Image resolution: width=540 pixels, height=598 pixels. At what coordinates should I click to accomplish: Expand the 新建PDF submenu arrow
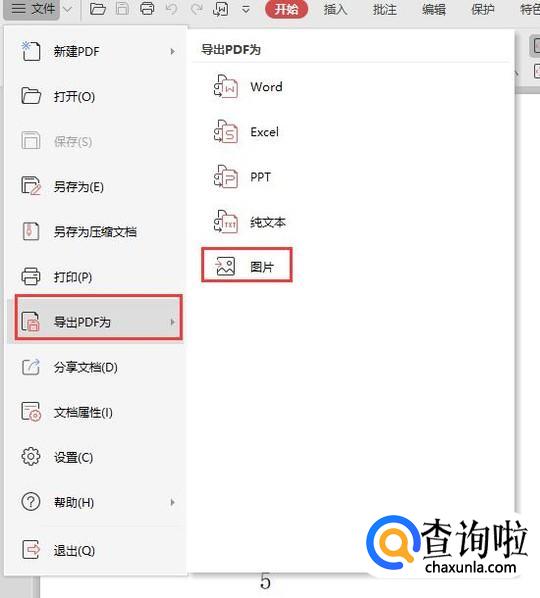(x=172, y=51)
